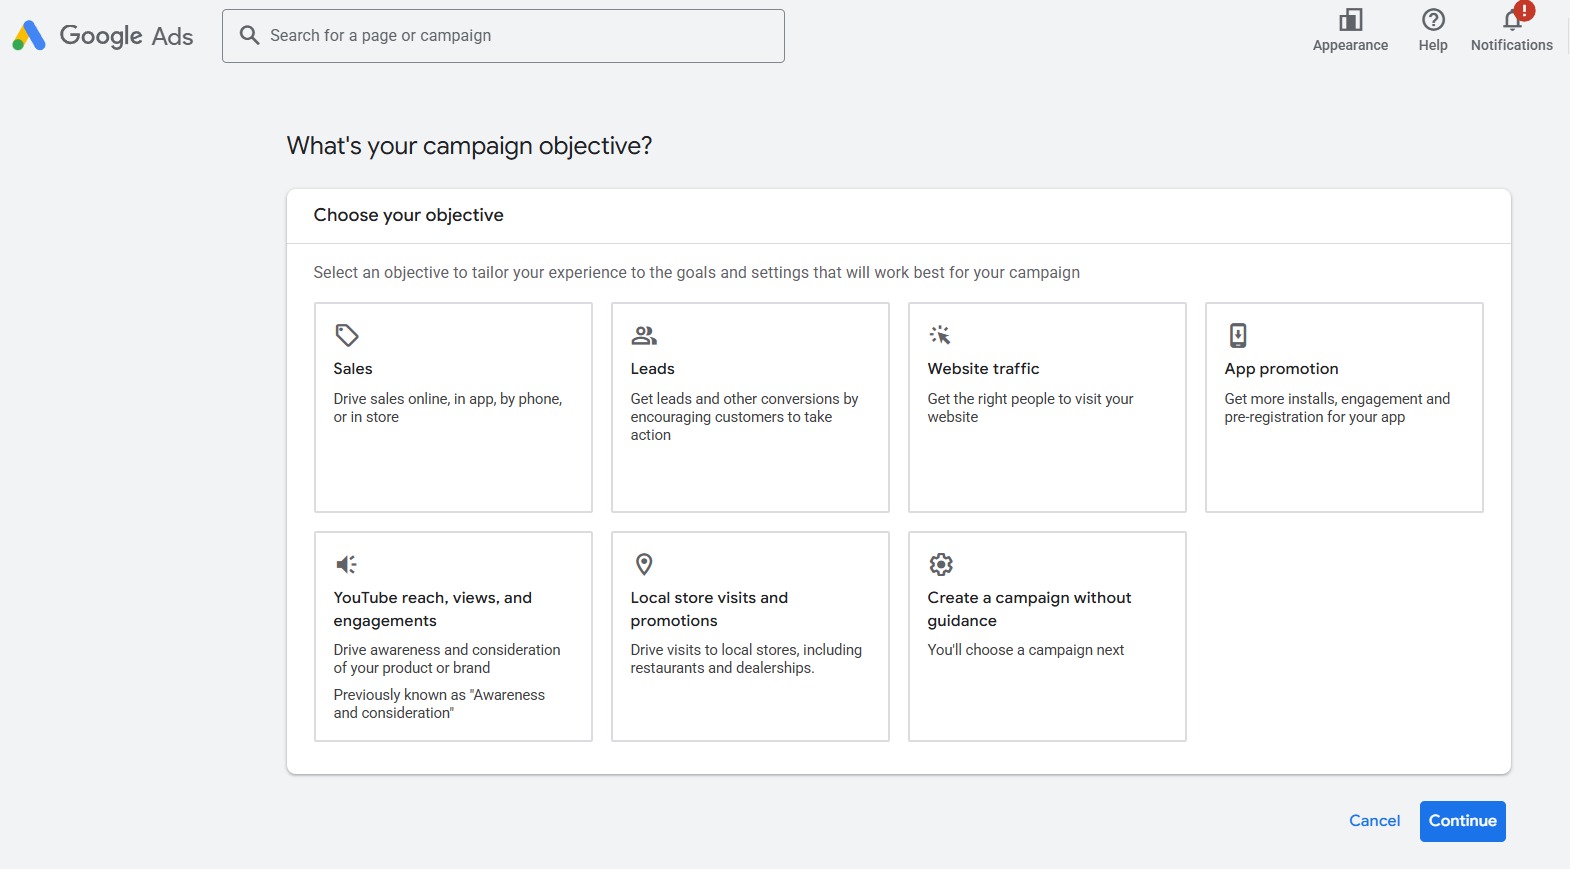1570x869 pixels.
Task: Click the Google Ads wordmark text
Action: coord(126,36)
